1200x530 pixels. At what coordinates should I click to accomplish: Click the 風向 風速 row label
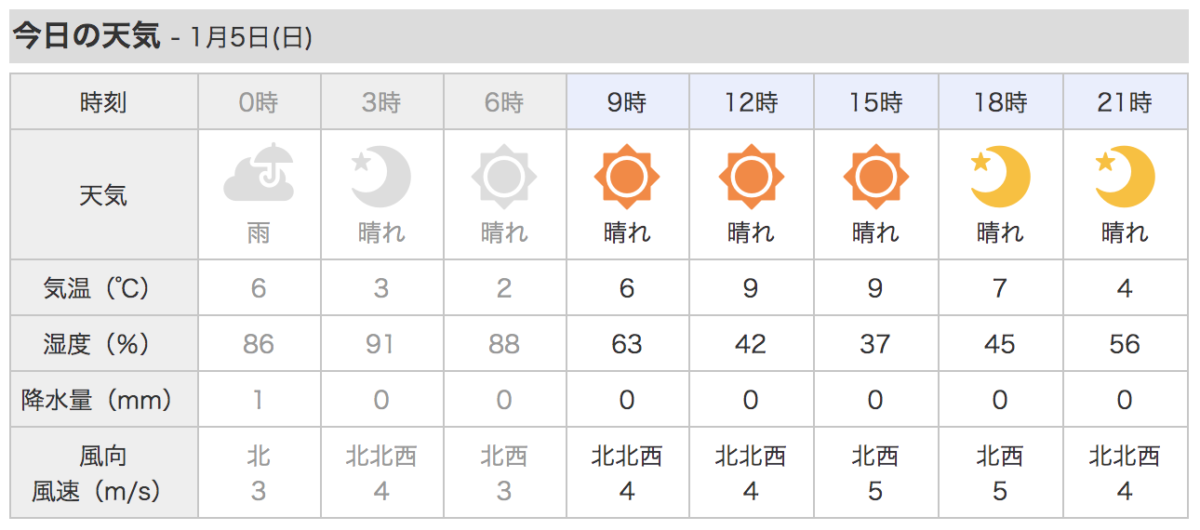pyautogui.click(x=104, y=474)
